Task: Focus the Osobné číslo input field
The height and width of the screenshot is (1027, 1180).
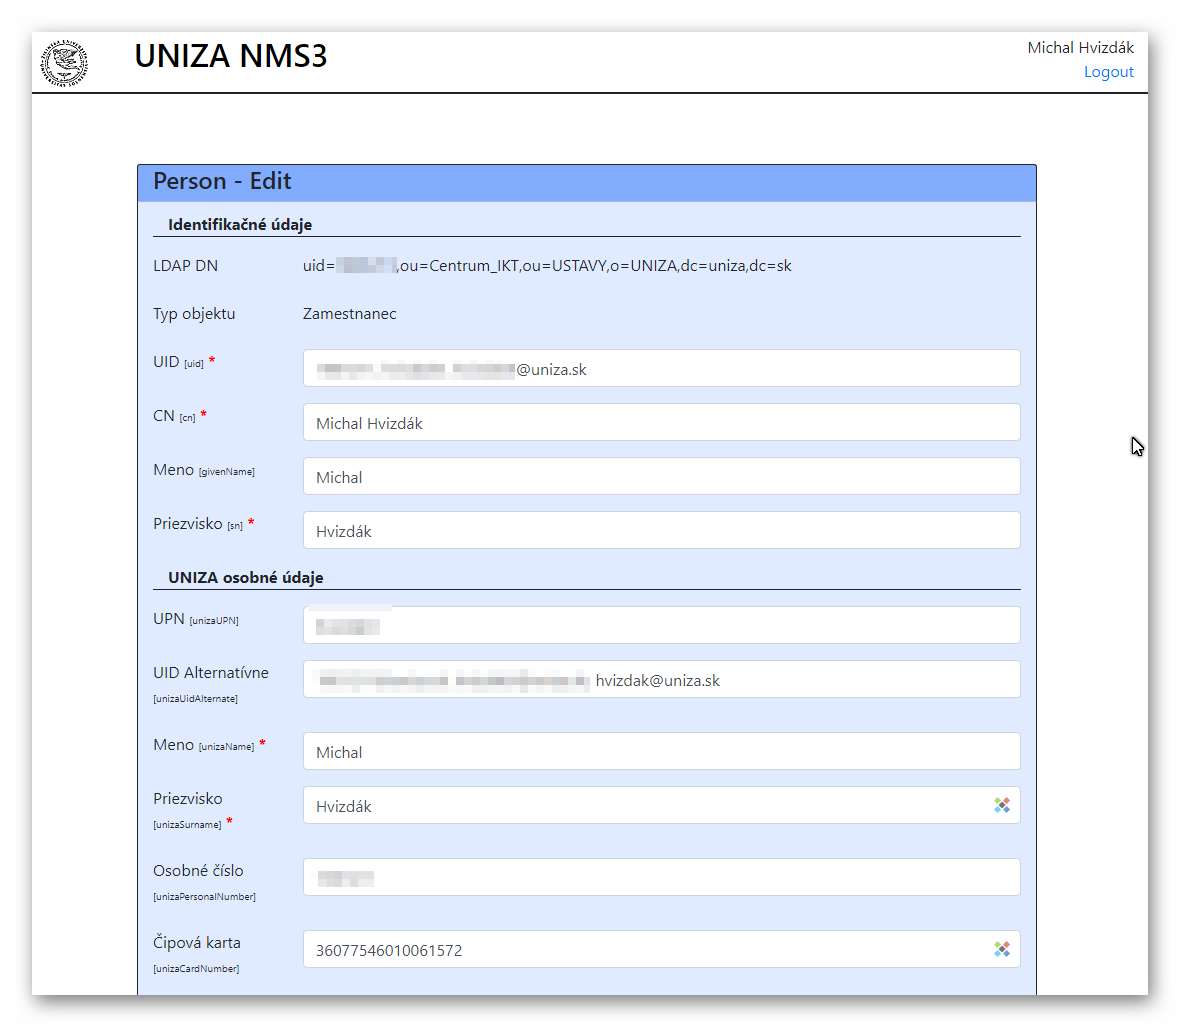Action: (x=660, y=877)
